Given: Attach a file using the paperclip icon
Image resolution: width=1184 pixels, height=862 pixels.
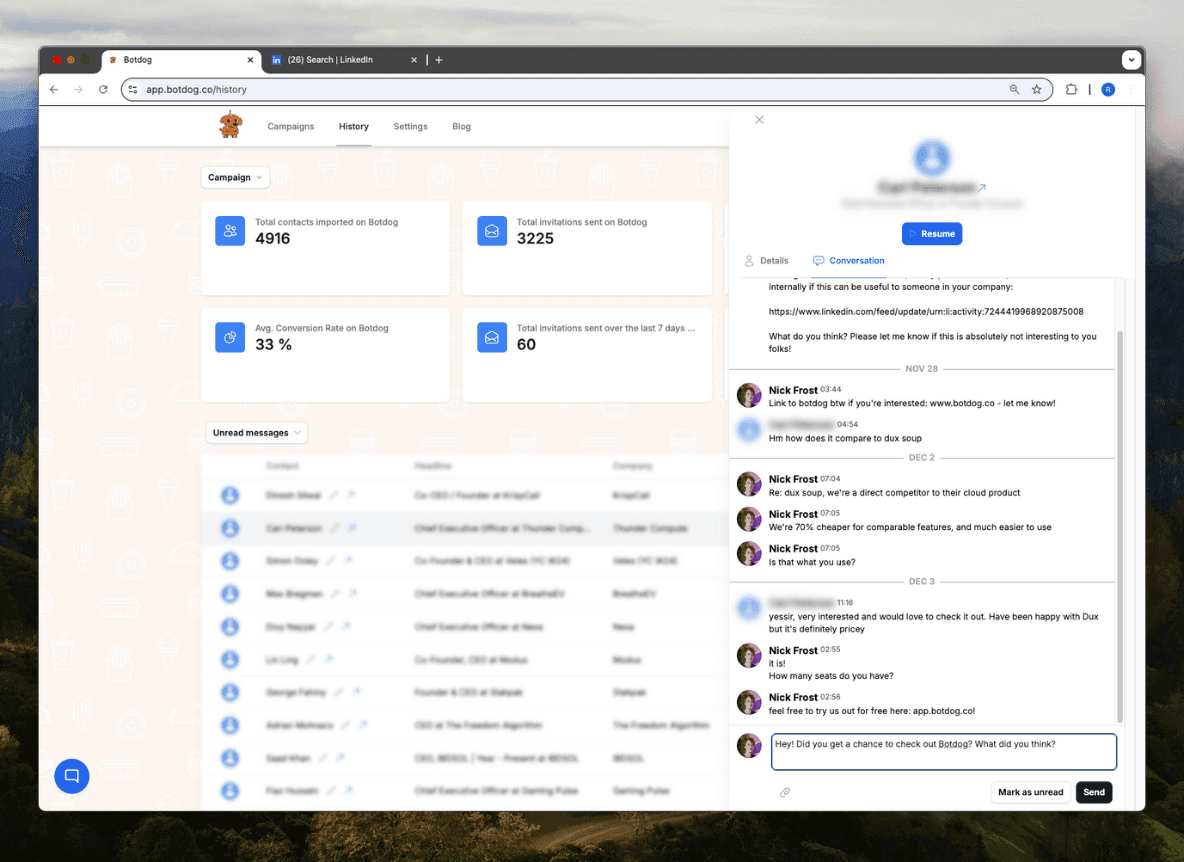Looking at the screenshot, I should (785, 792).
